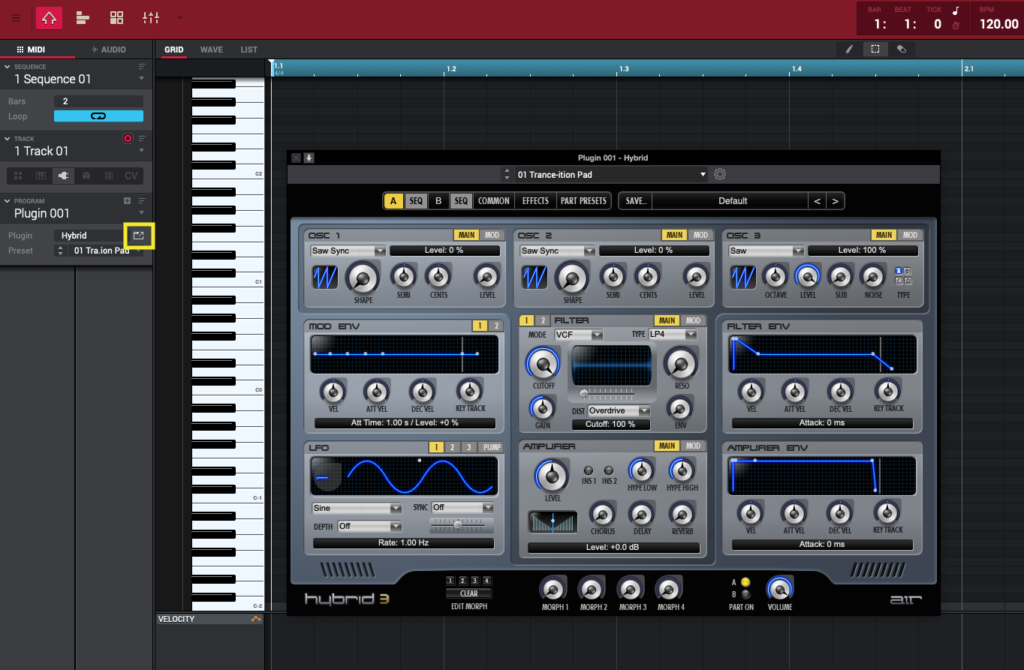
Task: Open the OSC 3 Saw waveform dropdown
Action: tap(767, 251)
